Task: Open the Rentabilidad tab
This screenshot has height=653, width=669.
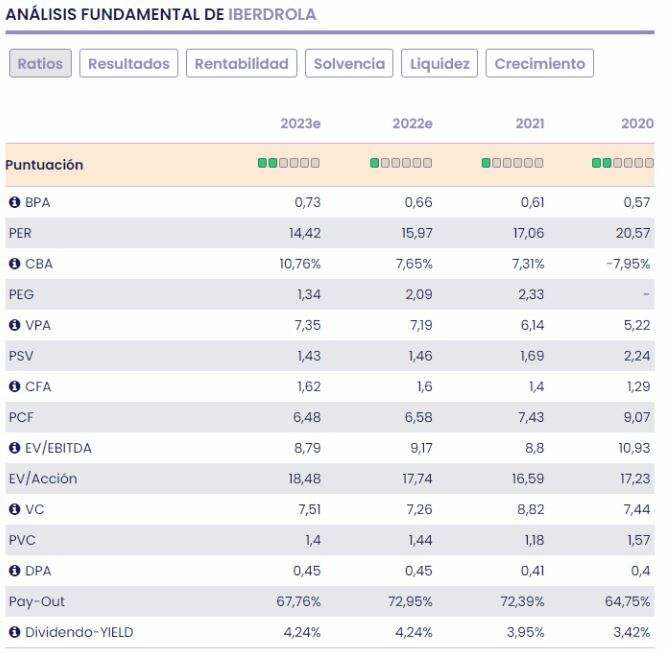Action: click(241, 64)
